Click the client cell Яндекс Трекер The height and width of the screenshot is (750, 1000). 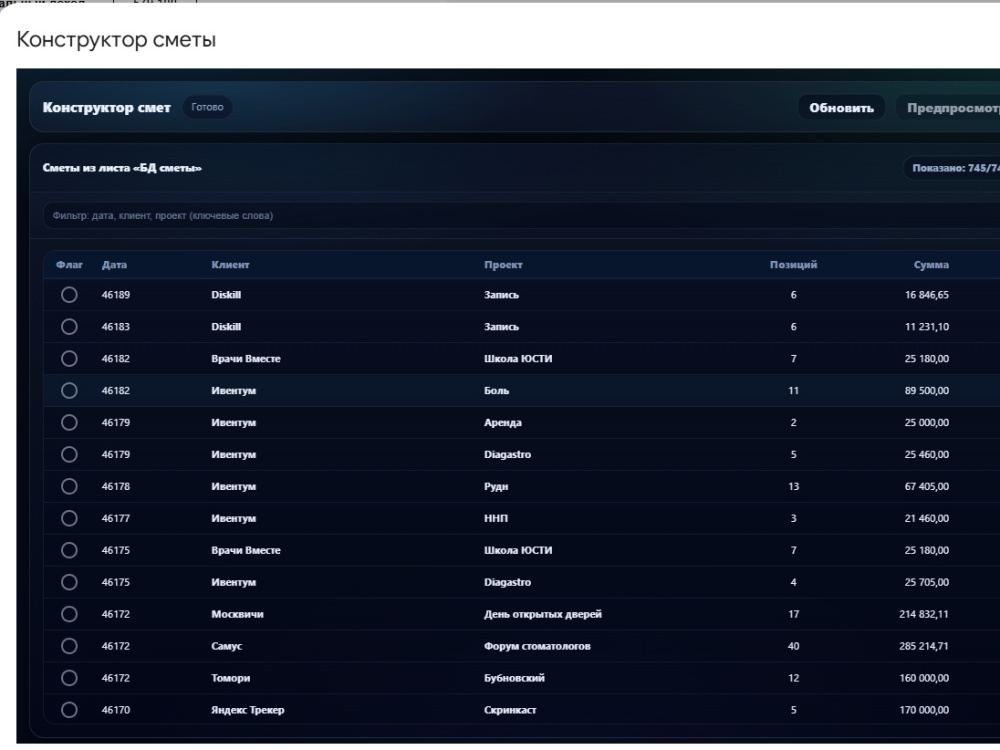248,710
